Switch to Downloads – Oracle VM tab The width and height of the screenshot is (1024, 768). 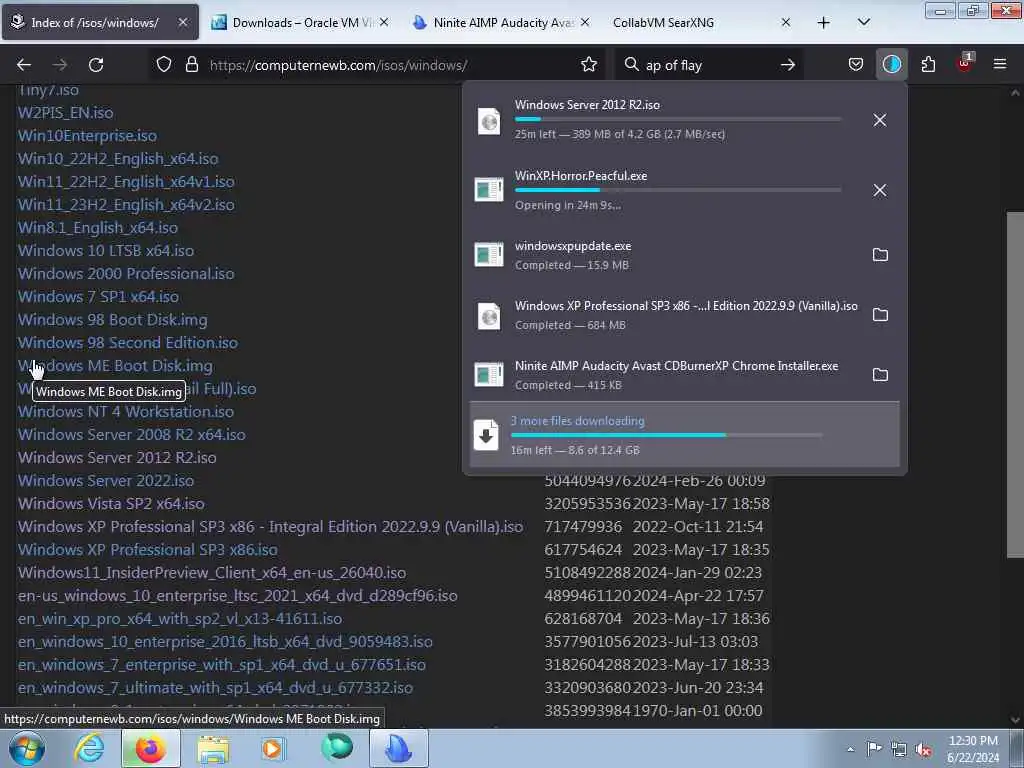pos(300,22)
